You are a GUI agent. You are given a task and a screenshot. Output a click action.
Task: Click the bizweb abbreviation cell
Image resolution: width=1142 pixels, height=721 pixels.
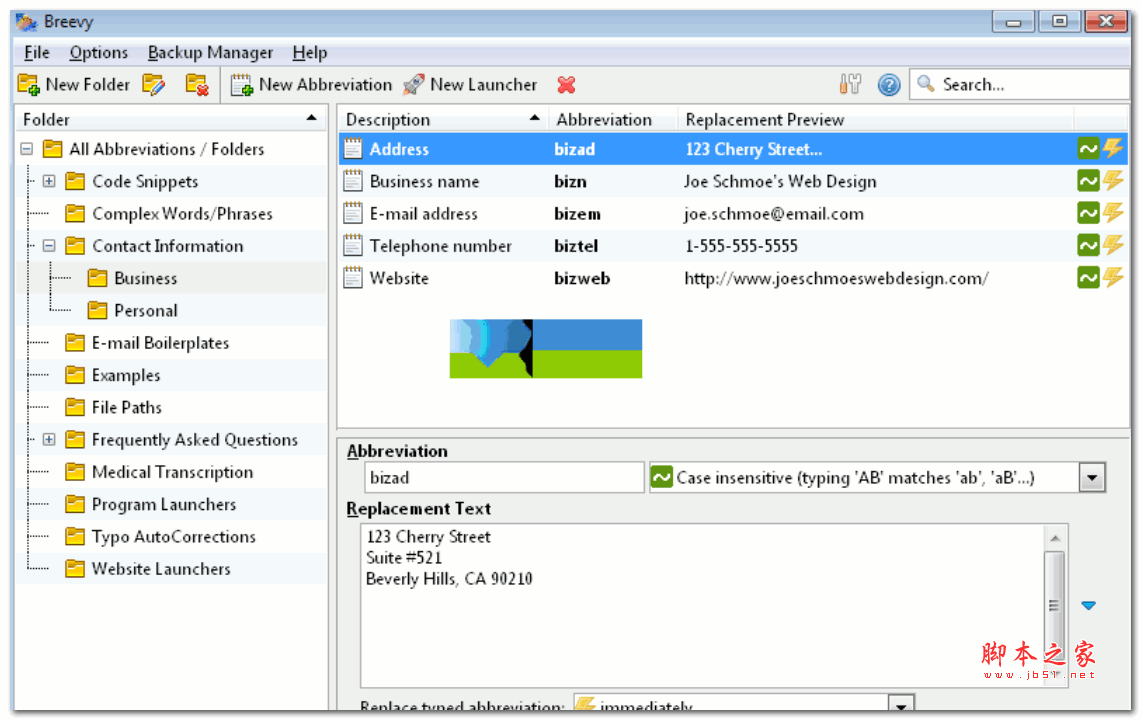[x=582, y=278]
